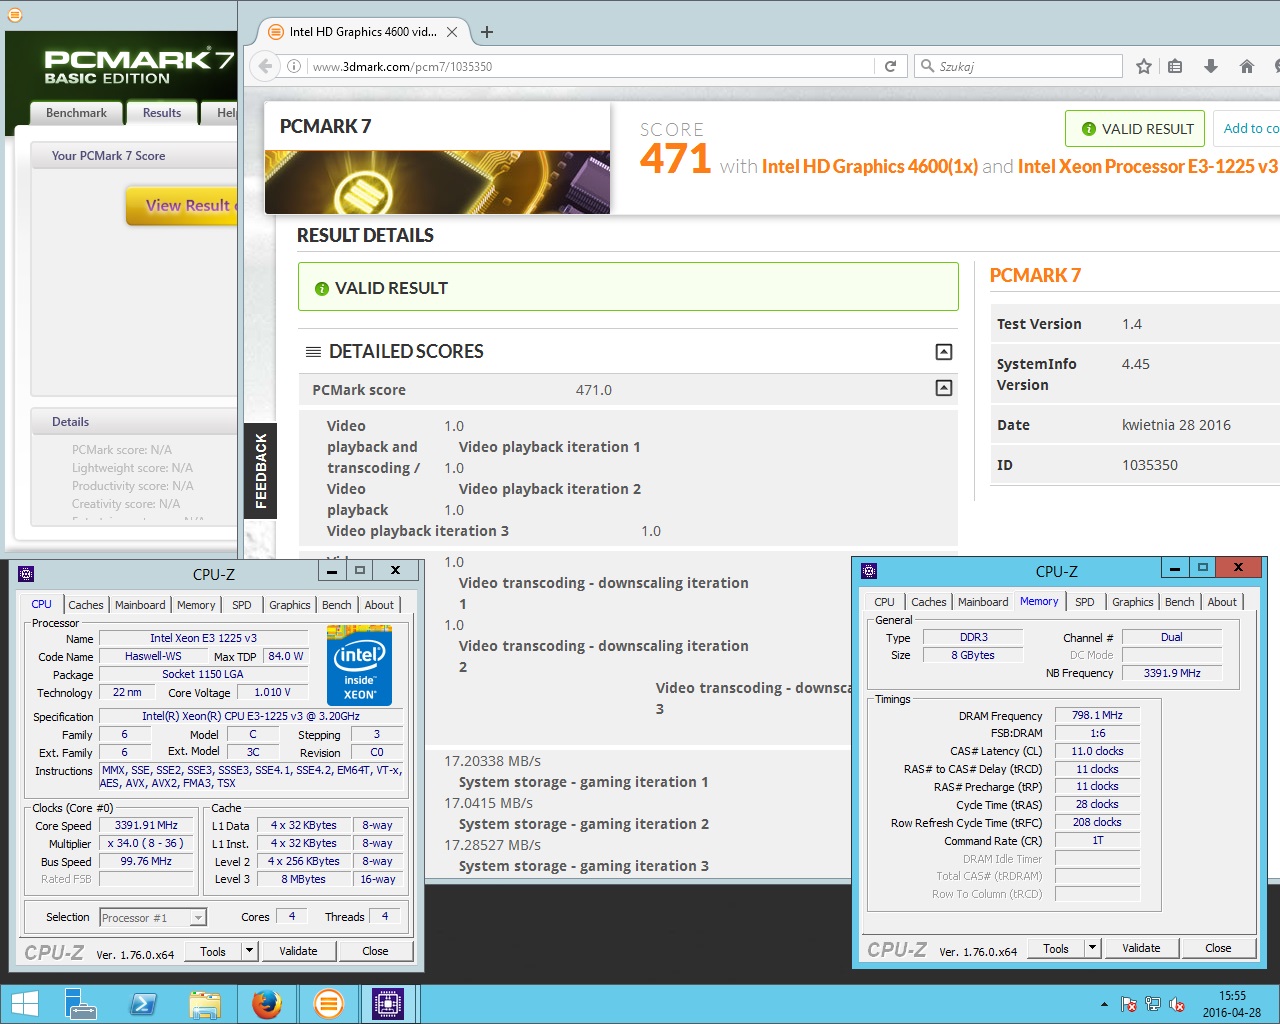Open Mainboard tab in right CPU-Z
Image resolution: width=1280 pixels, height=1024 pixels.
[983, 602]
